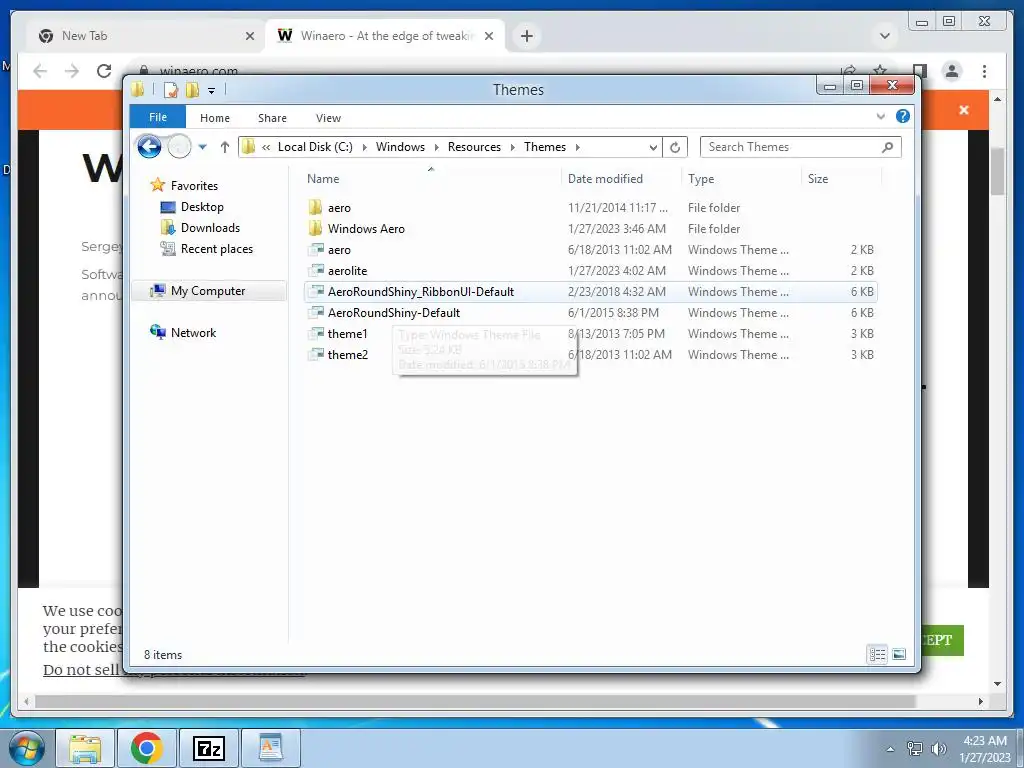1024x768 pixels.
Task: Click the Properties quick access toolbar icon
Action: pyautogui.click(x=170, y=89)
